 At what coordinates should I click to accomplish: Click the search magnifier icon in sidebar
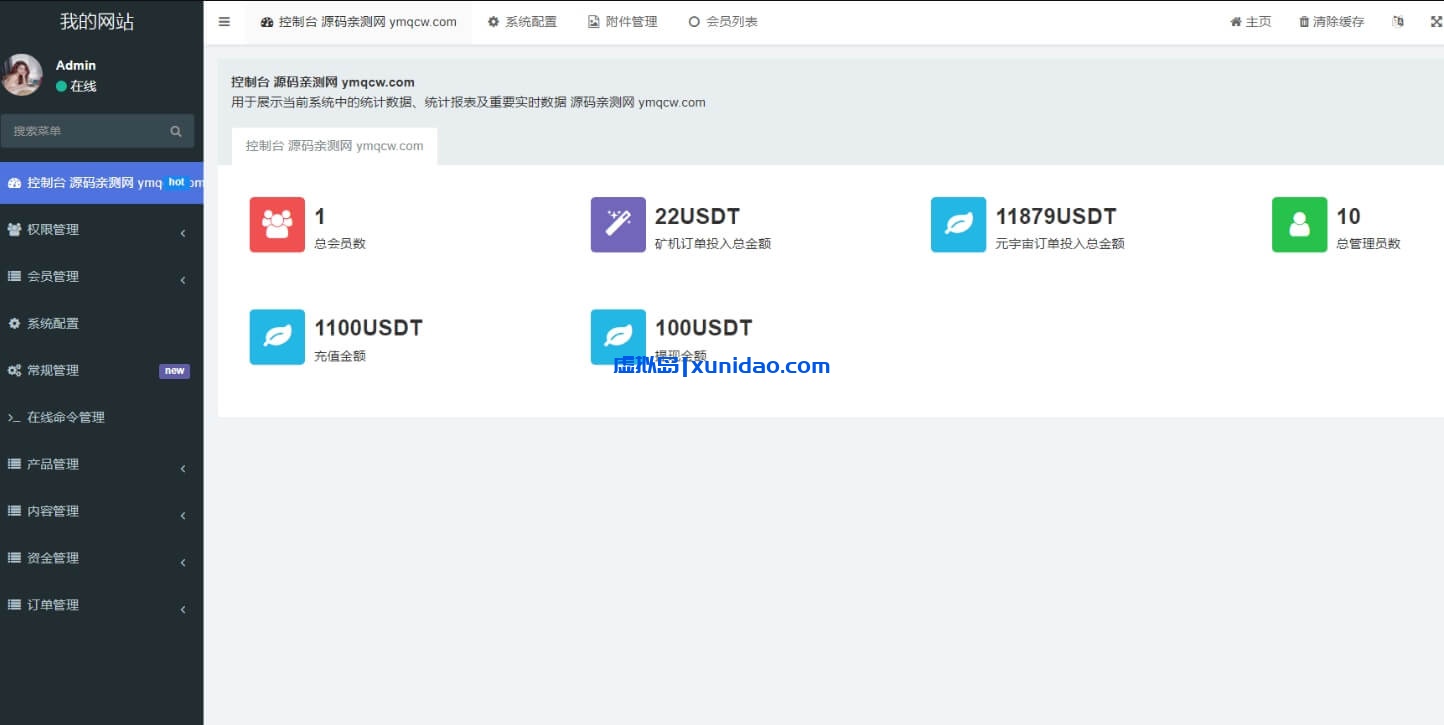176,131
